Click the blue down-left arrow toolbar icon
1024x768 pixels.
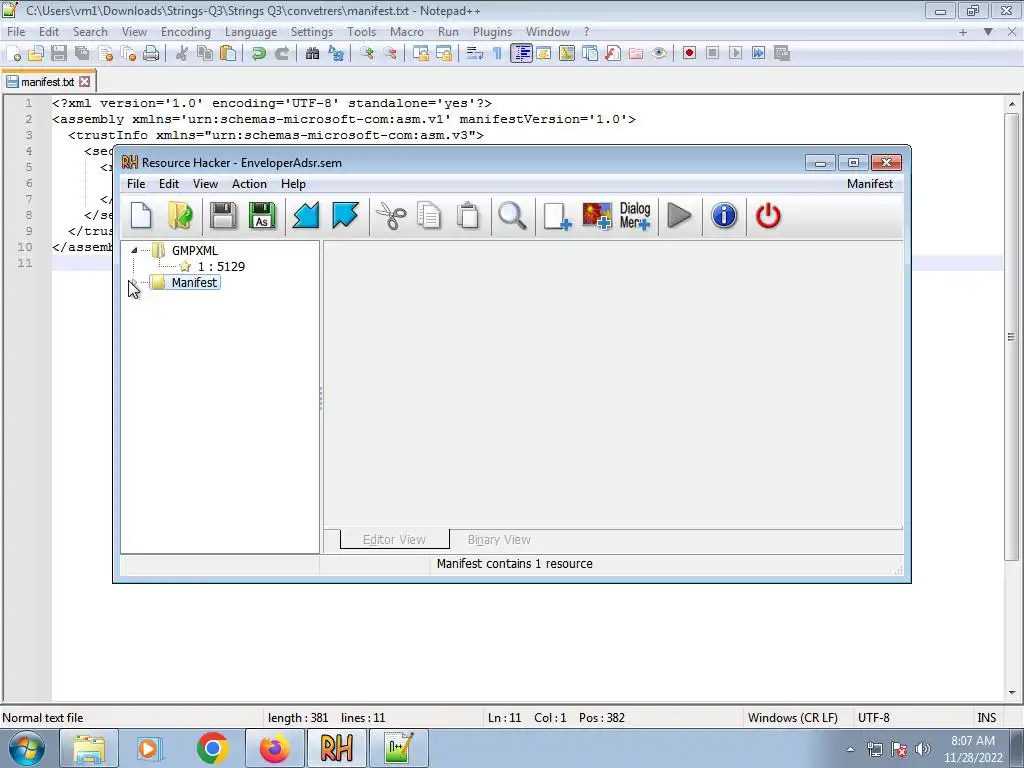(306, 216)
